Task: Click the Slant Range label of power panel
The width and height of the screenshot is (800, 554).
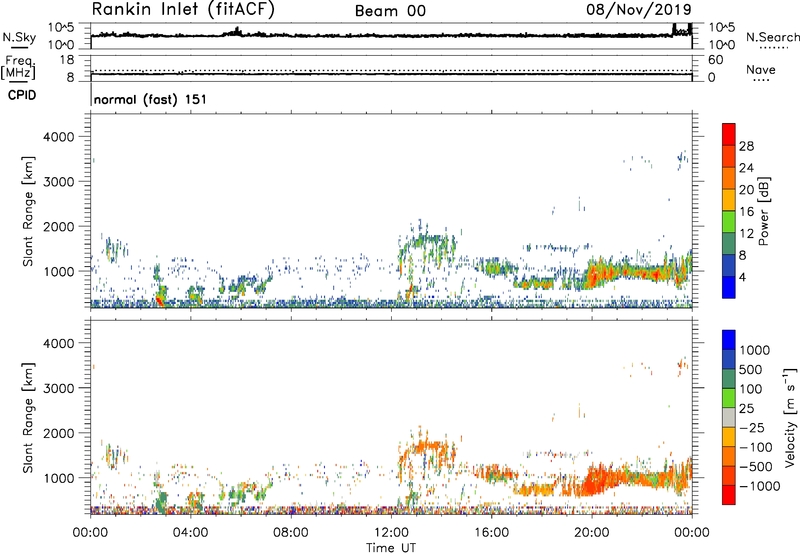Action: (x=28, y=211)
